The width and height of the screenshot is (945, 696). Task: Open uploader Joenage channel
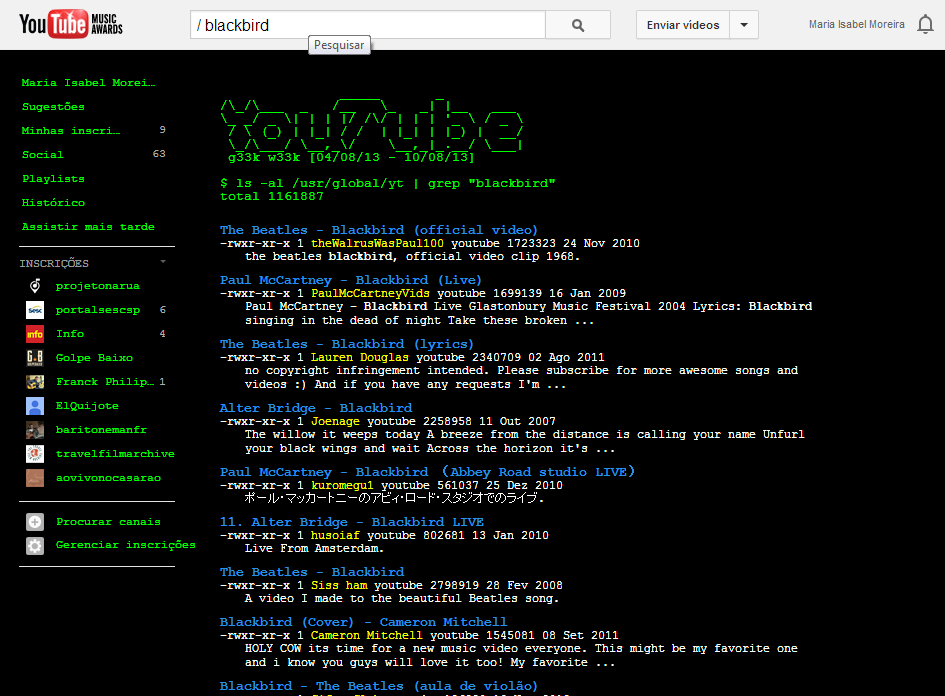coord(335,421)
